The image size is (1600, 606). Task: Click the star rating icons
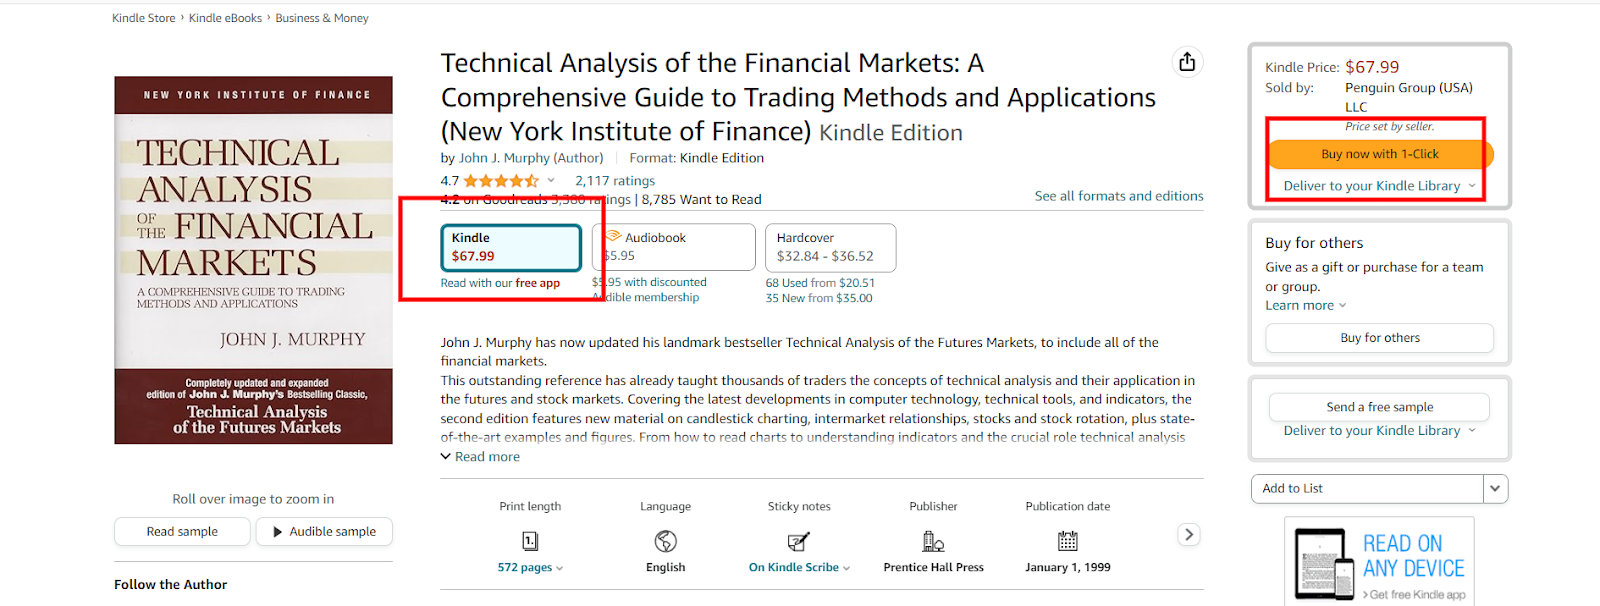coord(500,181)
